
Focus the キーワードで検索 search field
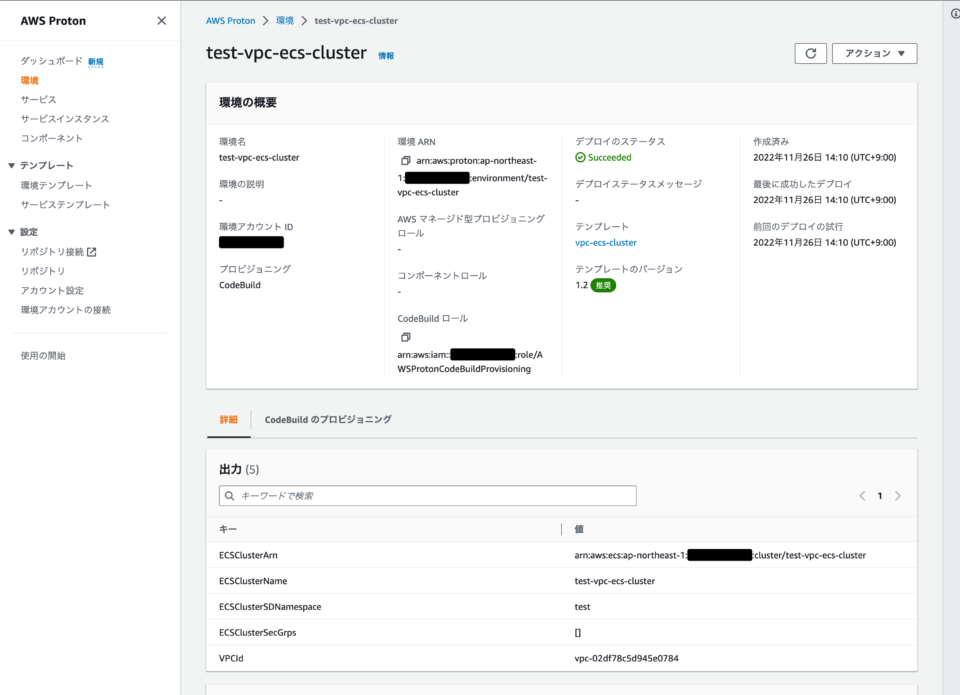tap(427, 495)
